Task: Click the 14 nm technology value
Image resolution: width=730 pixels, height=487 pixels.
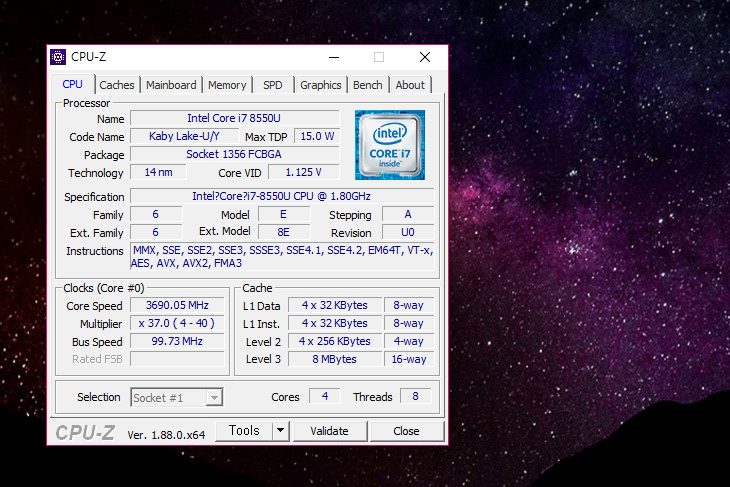Action: [x=158, y=172]
